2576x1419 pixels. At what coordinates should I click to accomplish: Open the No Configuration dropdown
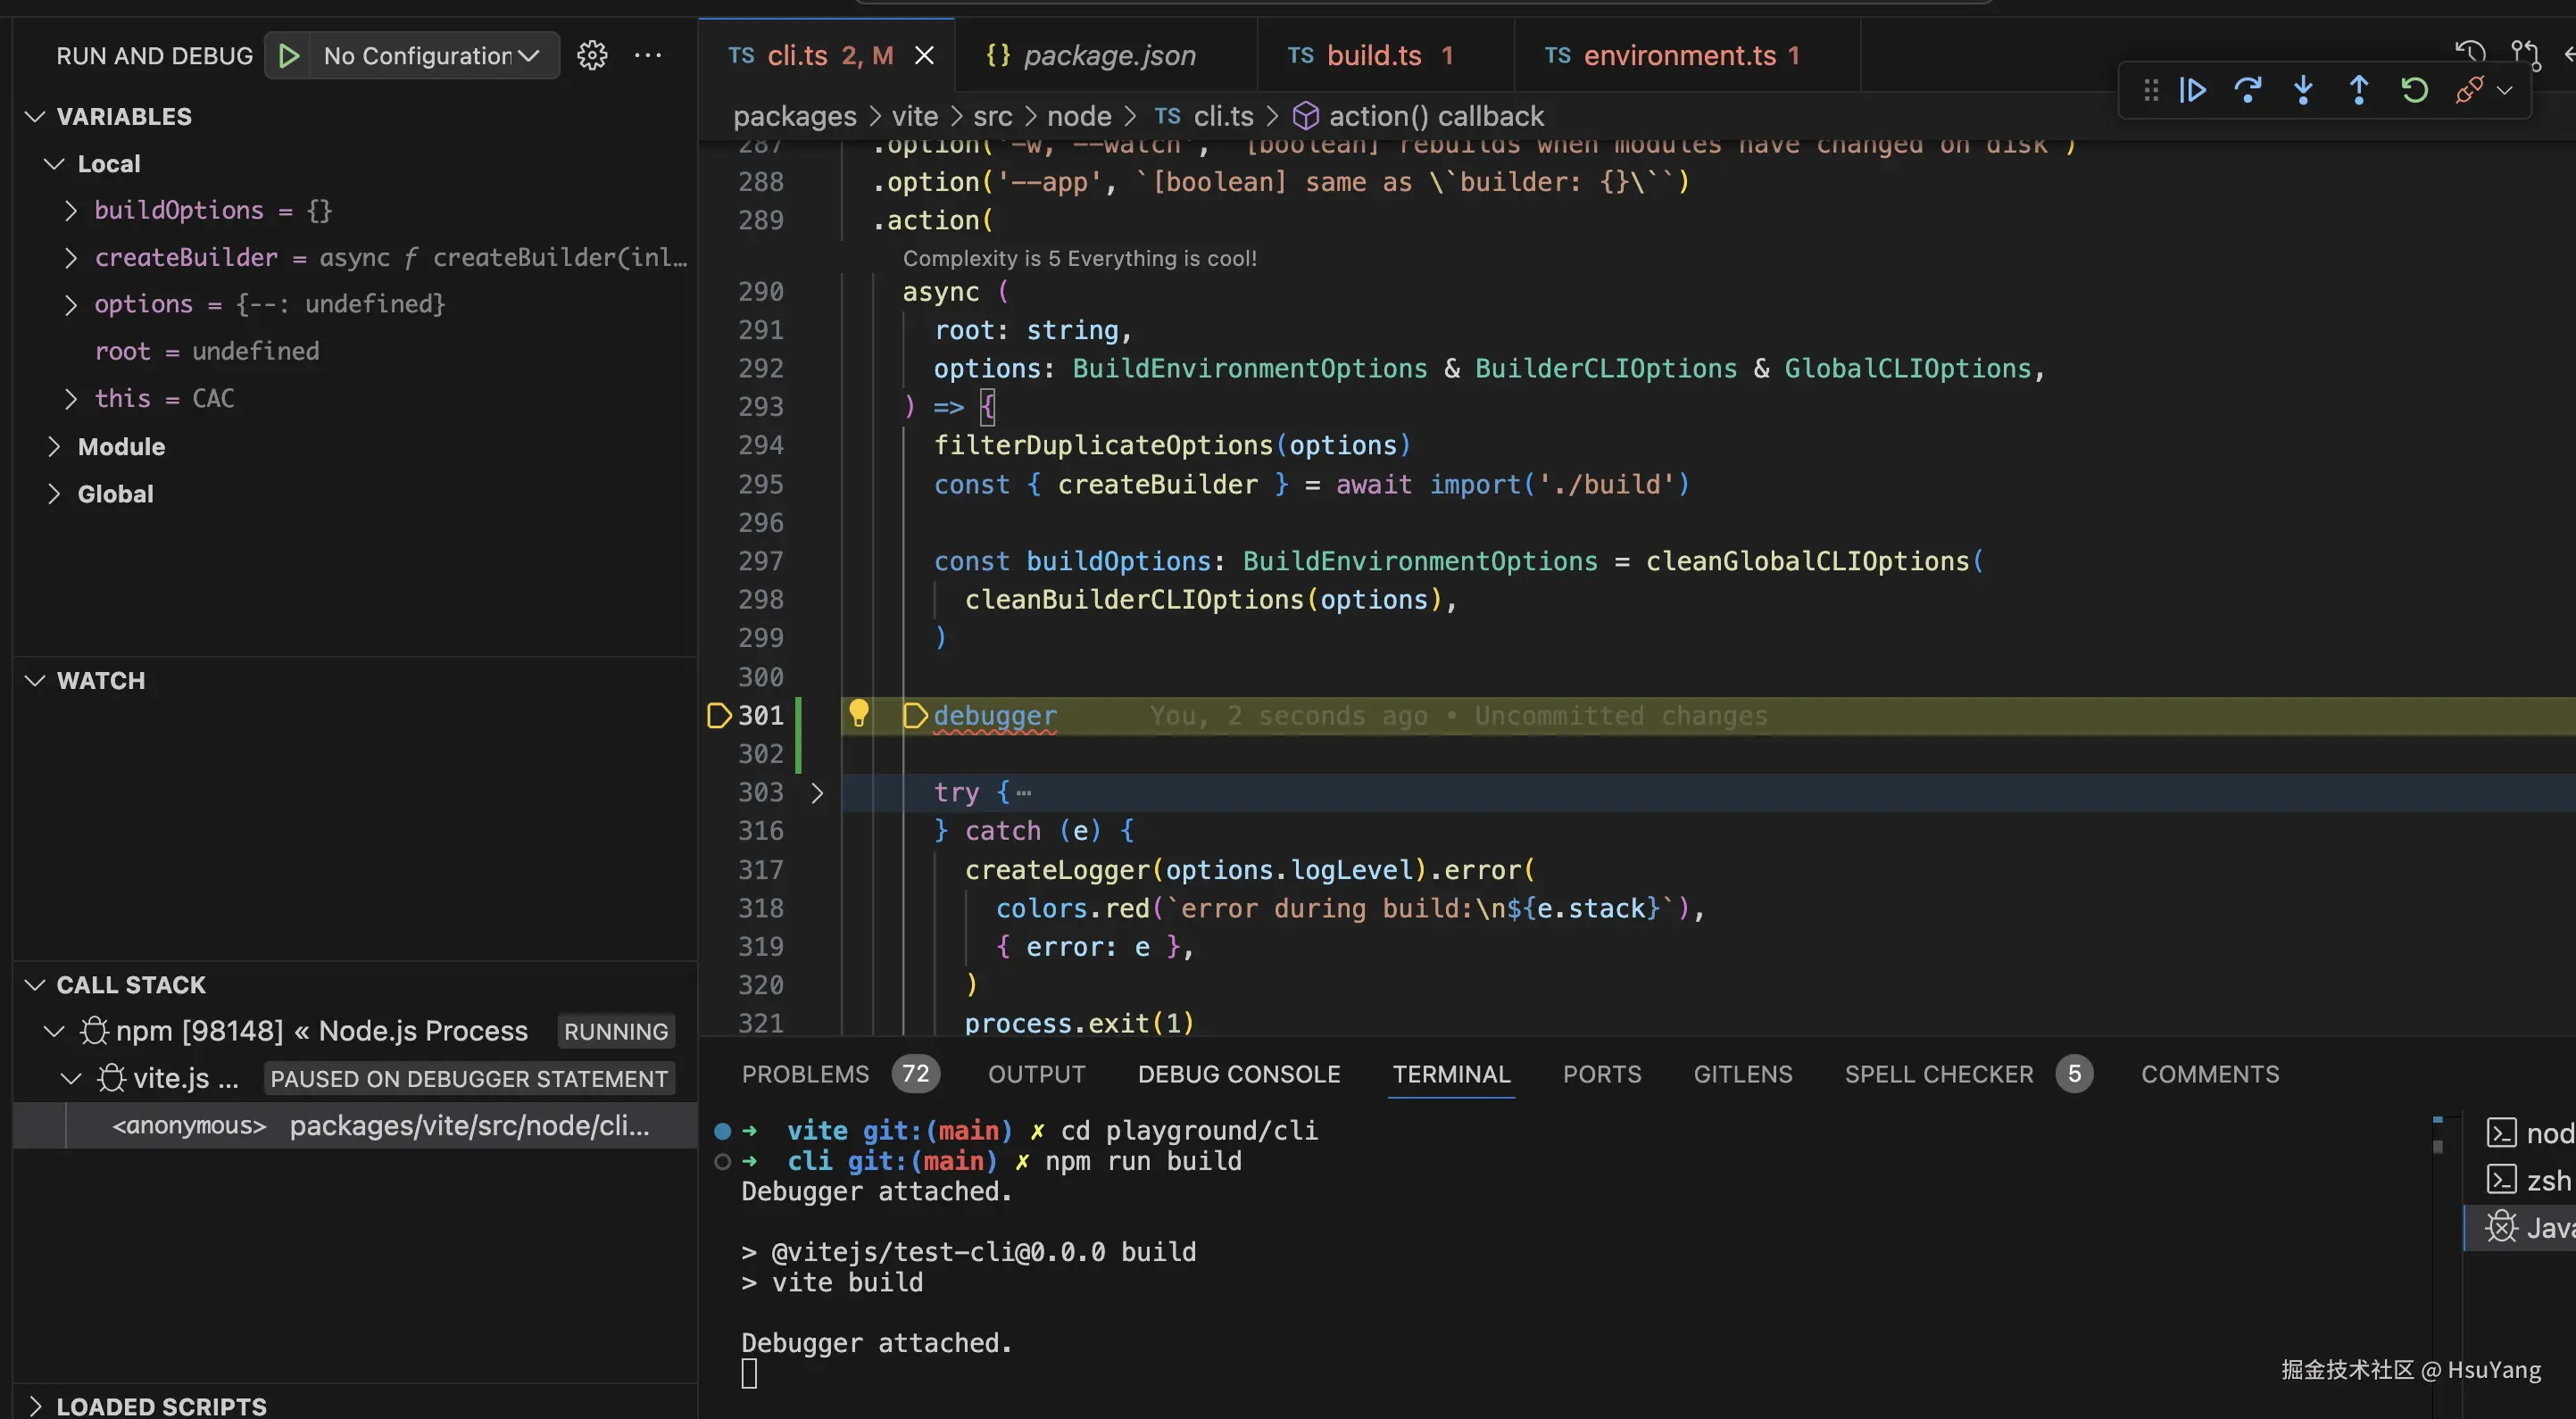coord(430,56)
